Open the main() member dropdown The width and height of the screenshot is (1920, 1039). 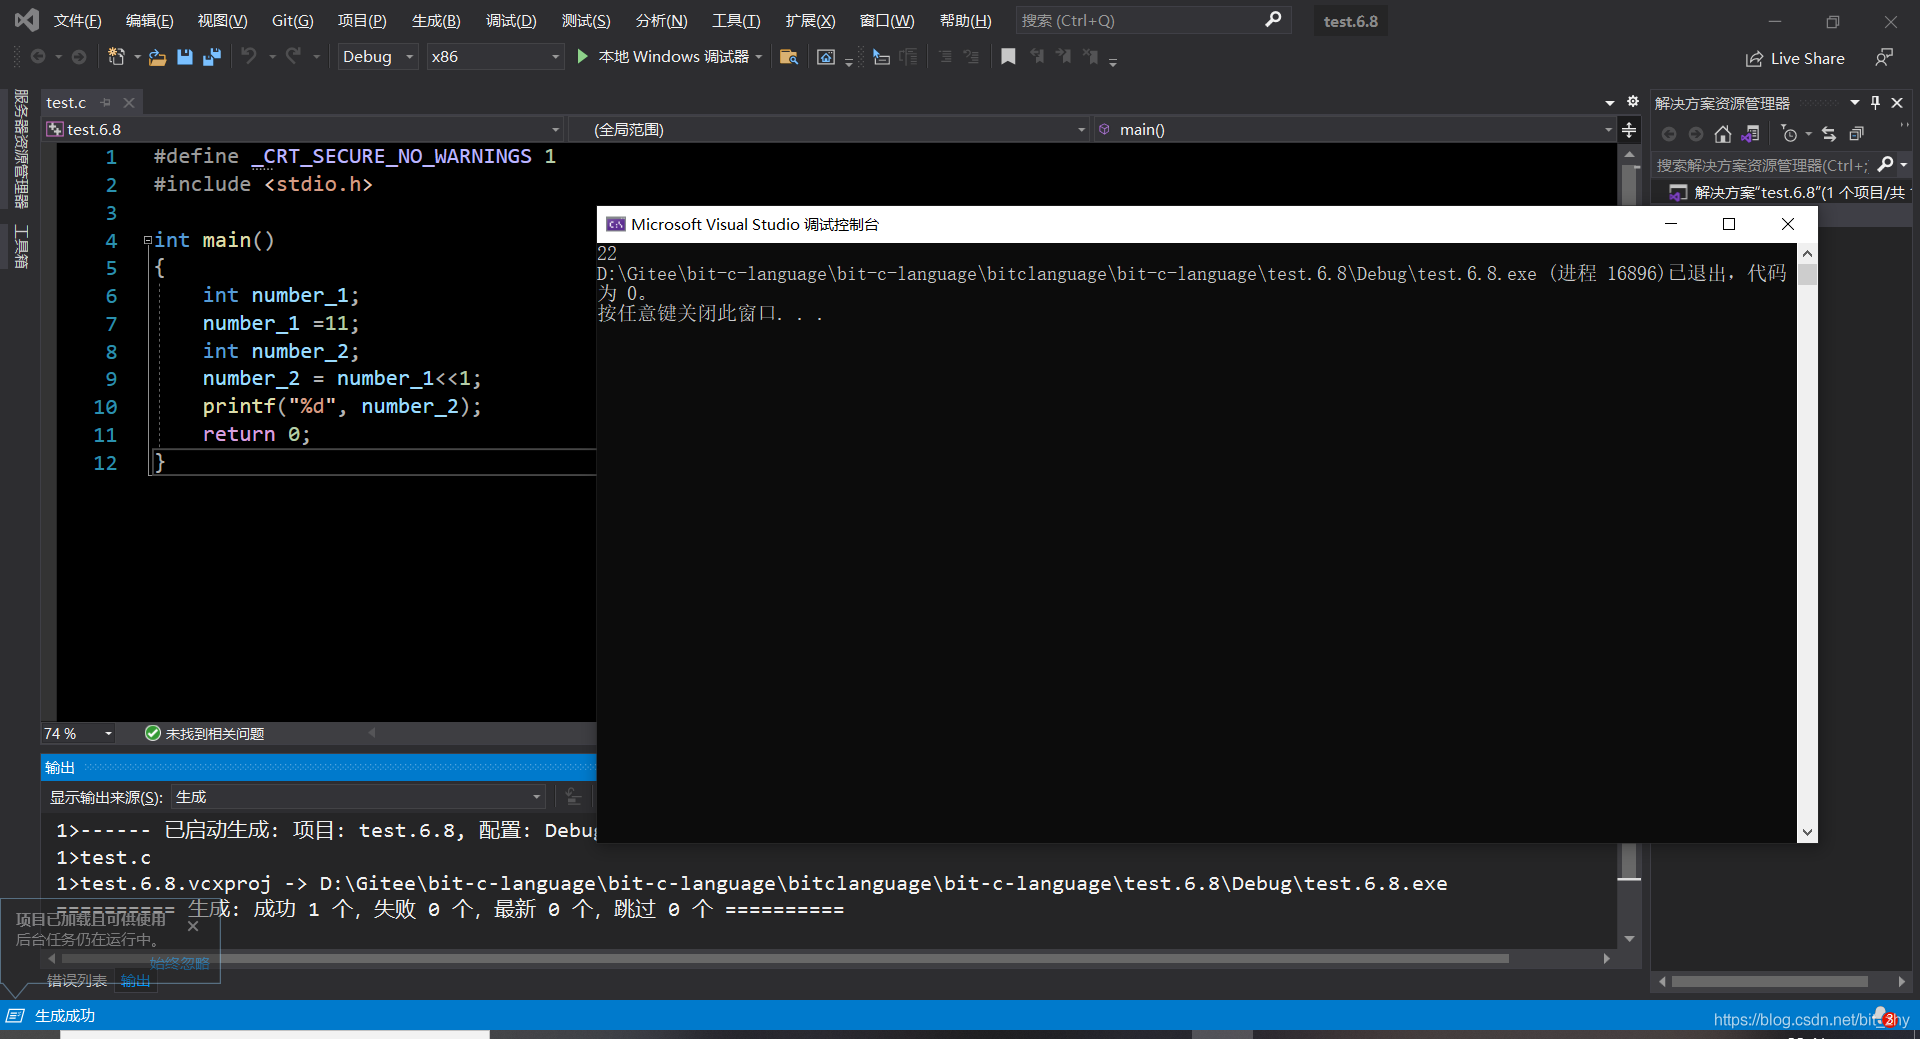point(1354,129)
